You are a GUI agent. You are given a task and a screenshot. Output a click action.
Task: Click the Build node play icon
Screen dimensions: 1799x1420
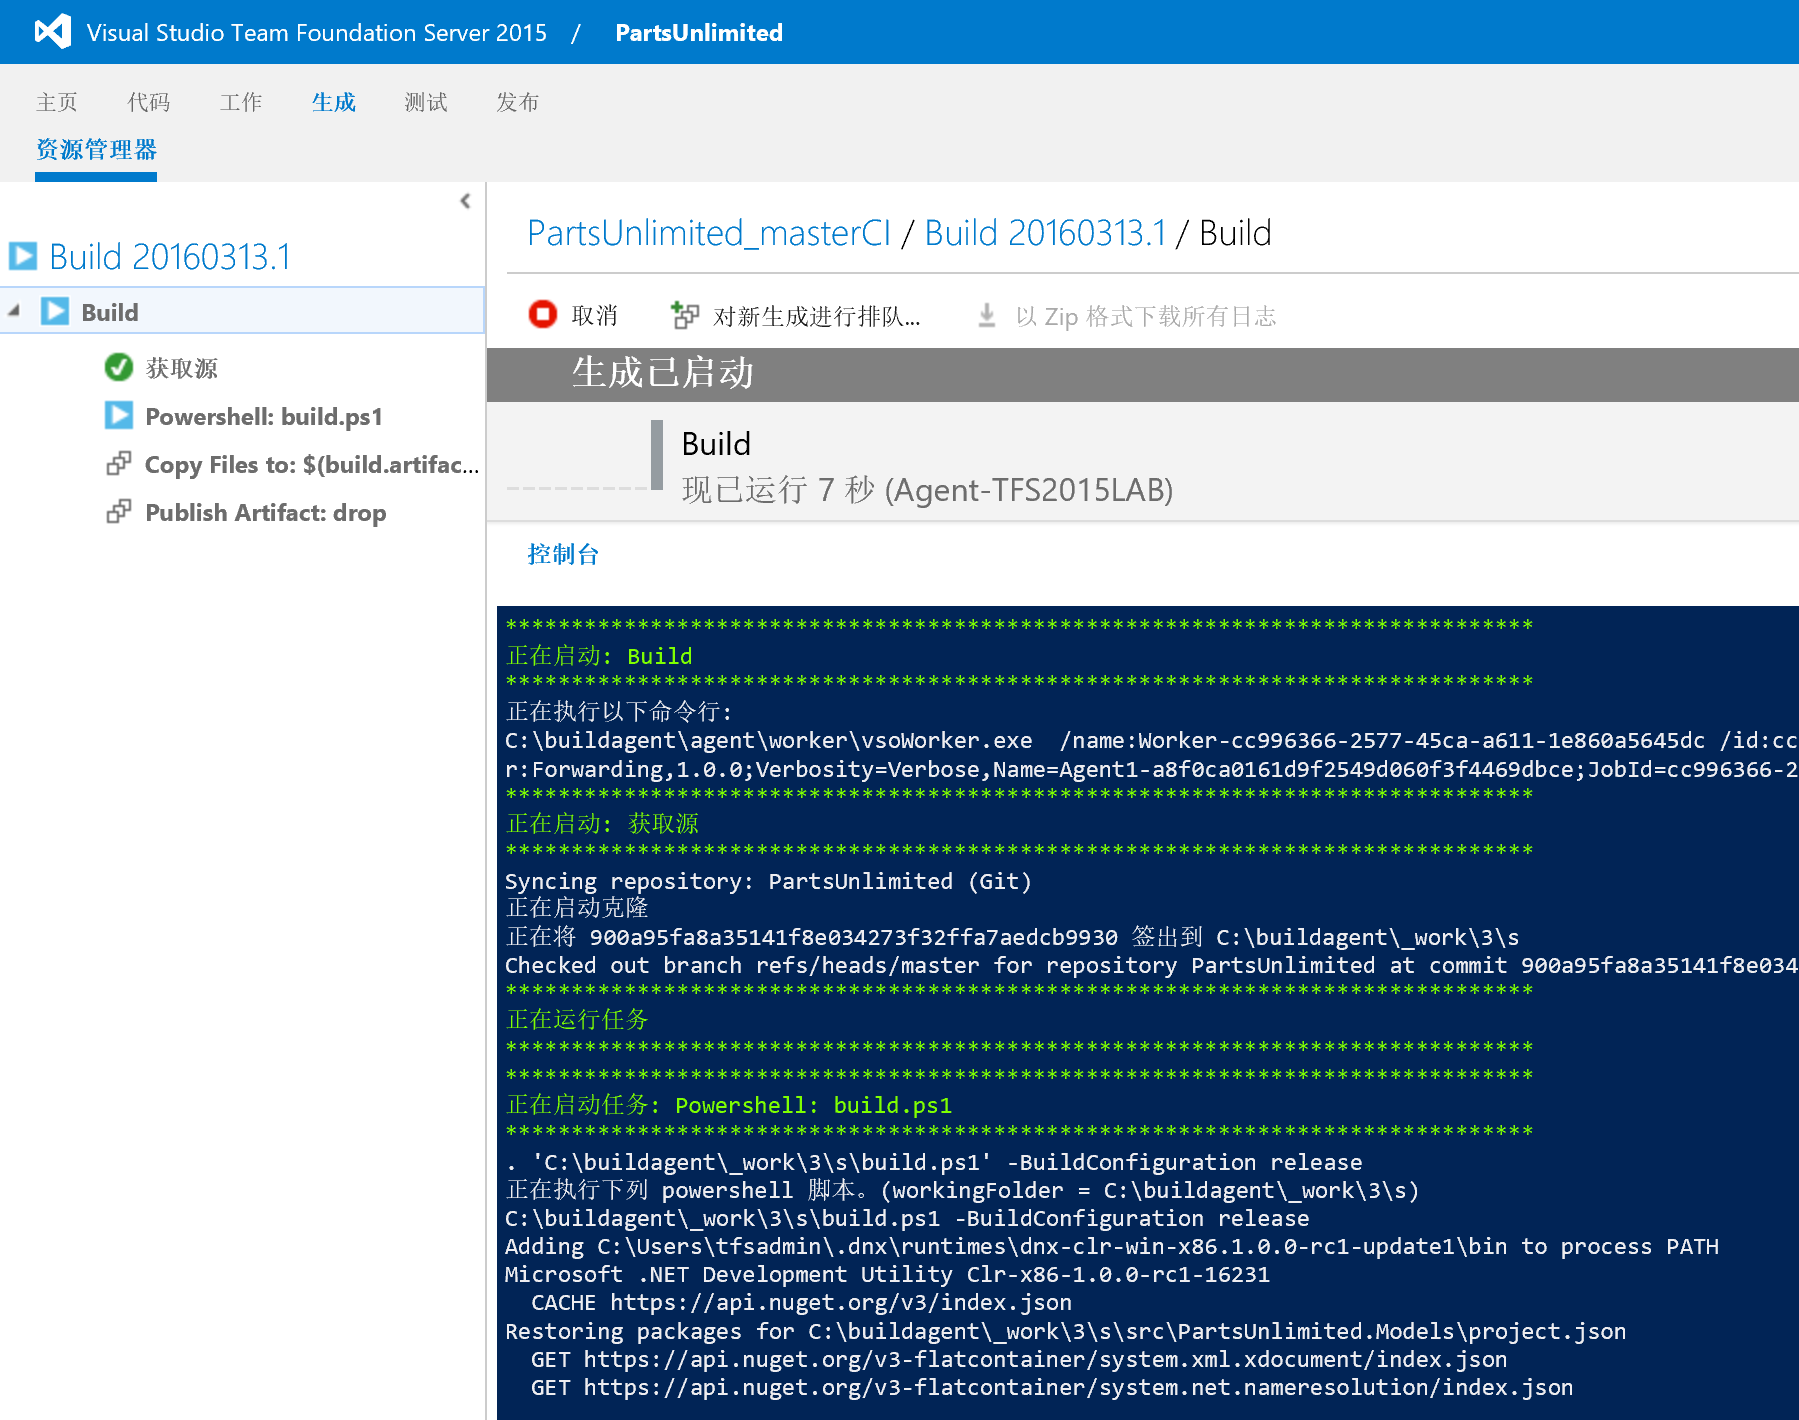click(55, 312)
